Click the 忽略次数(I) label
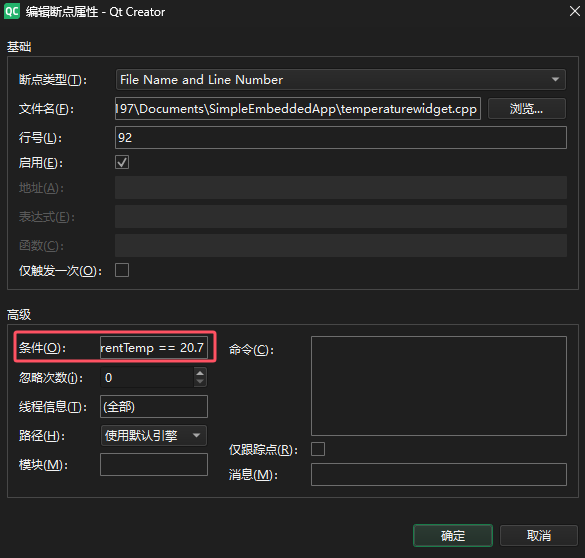The width and height of the screenshot is (585, 558). 51,378
